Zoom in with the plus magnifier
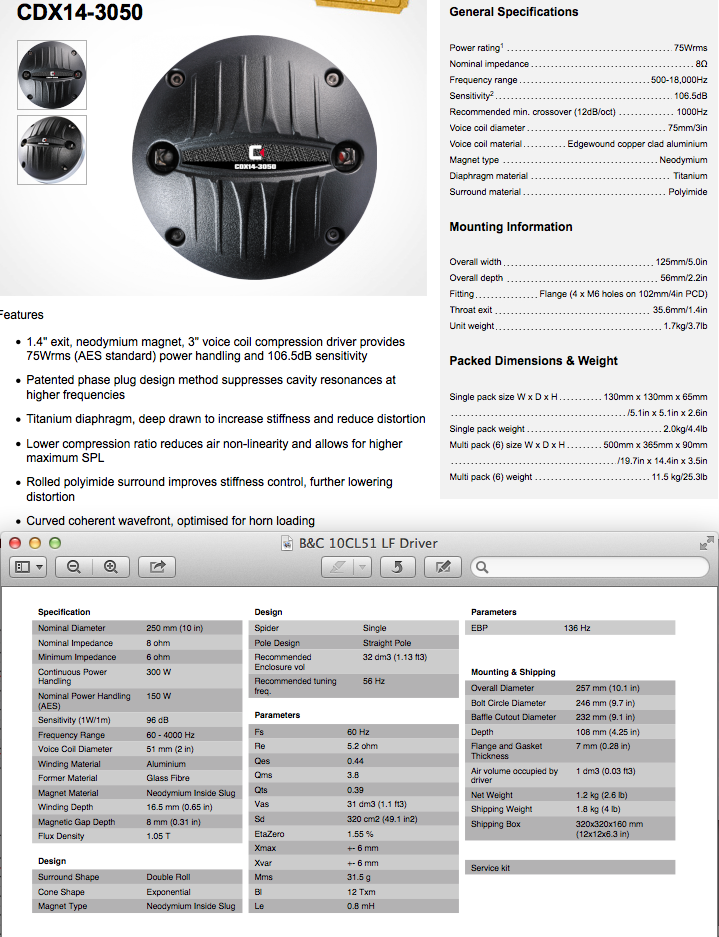Image resolution: width=719 pixels, height=937 pixels. pyautogui.click(x=111, y=567)
